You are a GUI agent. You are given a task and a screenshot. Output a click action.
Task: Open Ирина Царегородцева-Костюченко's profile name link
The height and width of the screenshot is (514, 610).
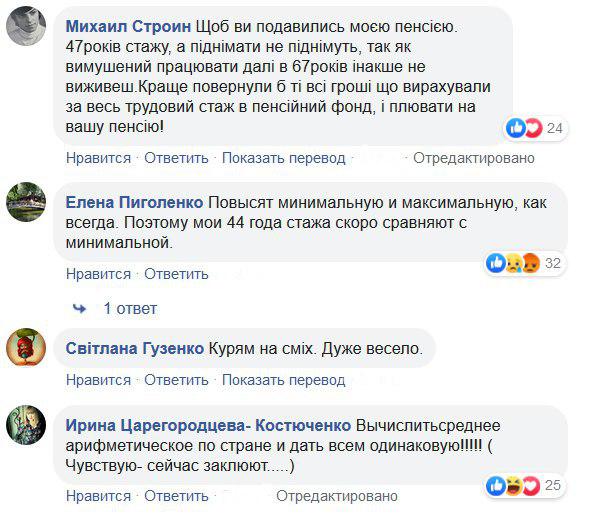[x=208, y=422]
